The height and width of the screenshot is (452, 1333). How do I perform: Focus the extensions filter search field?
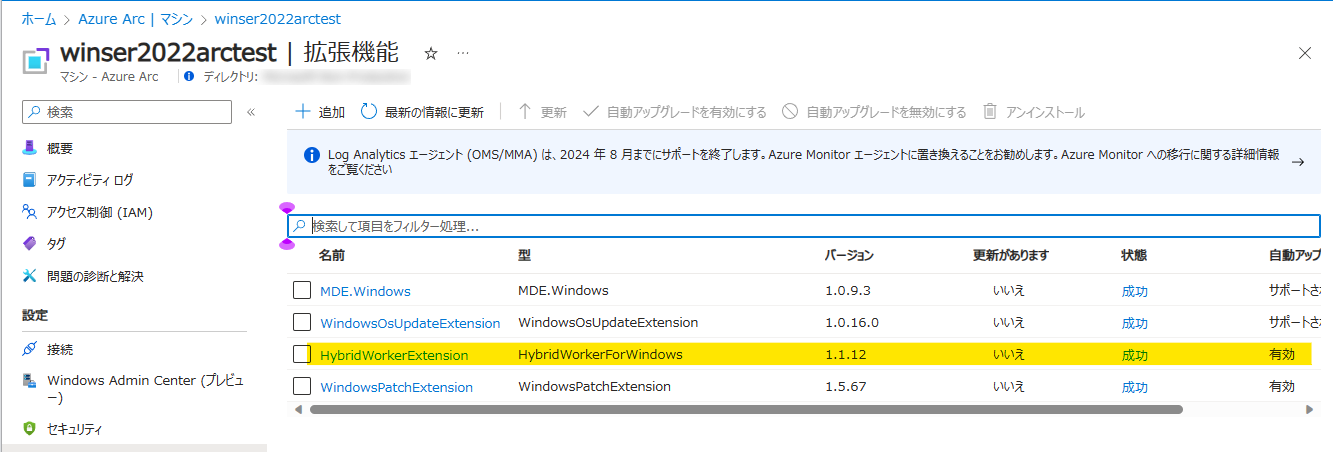click(x=804, y=226)
